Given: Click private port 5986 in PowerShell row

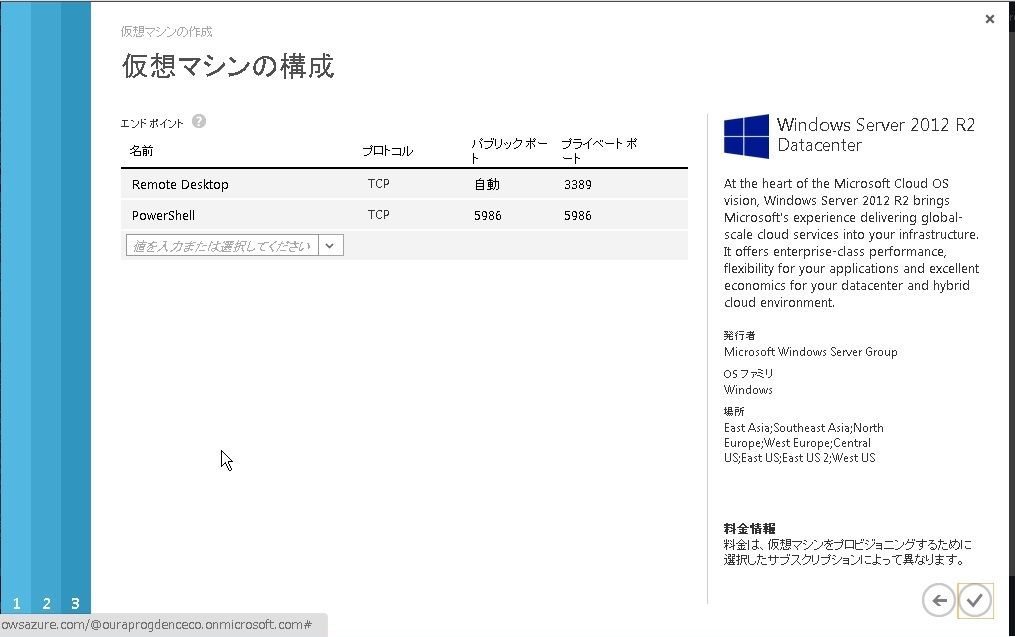Looking at the screenshot, I should click(577, 216).
